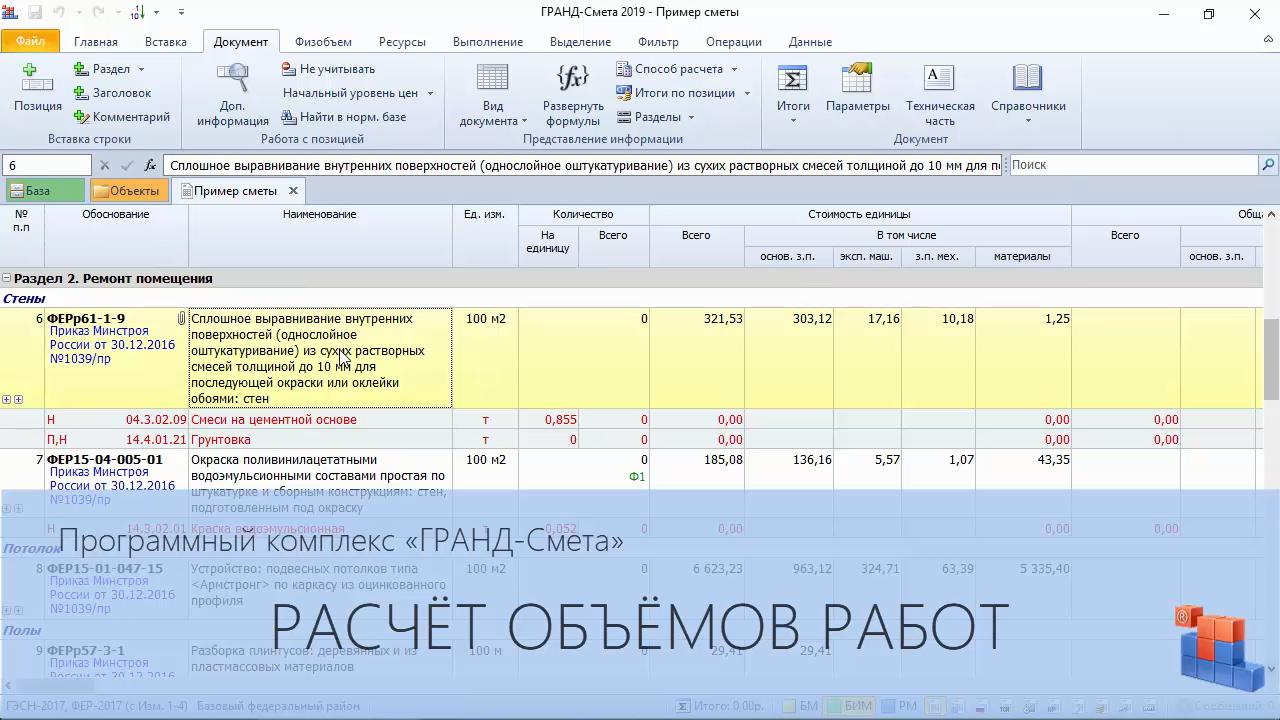Toggle the Не учитывать option
This screenshot has height=720, width=1280.
click(328, 69)
